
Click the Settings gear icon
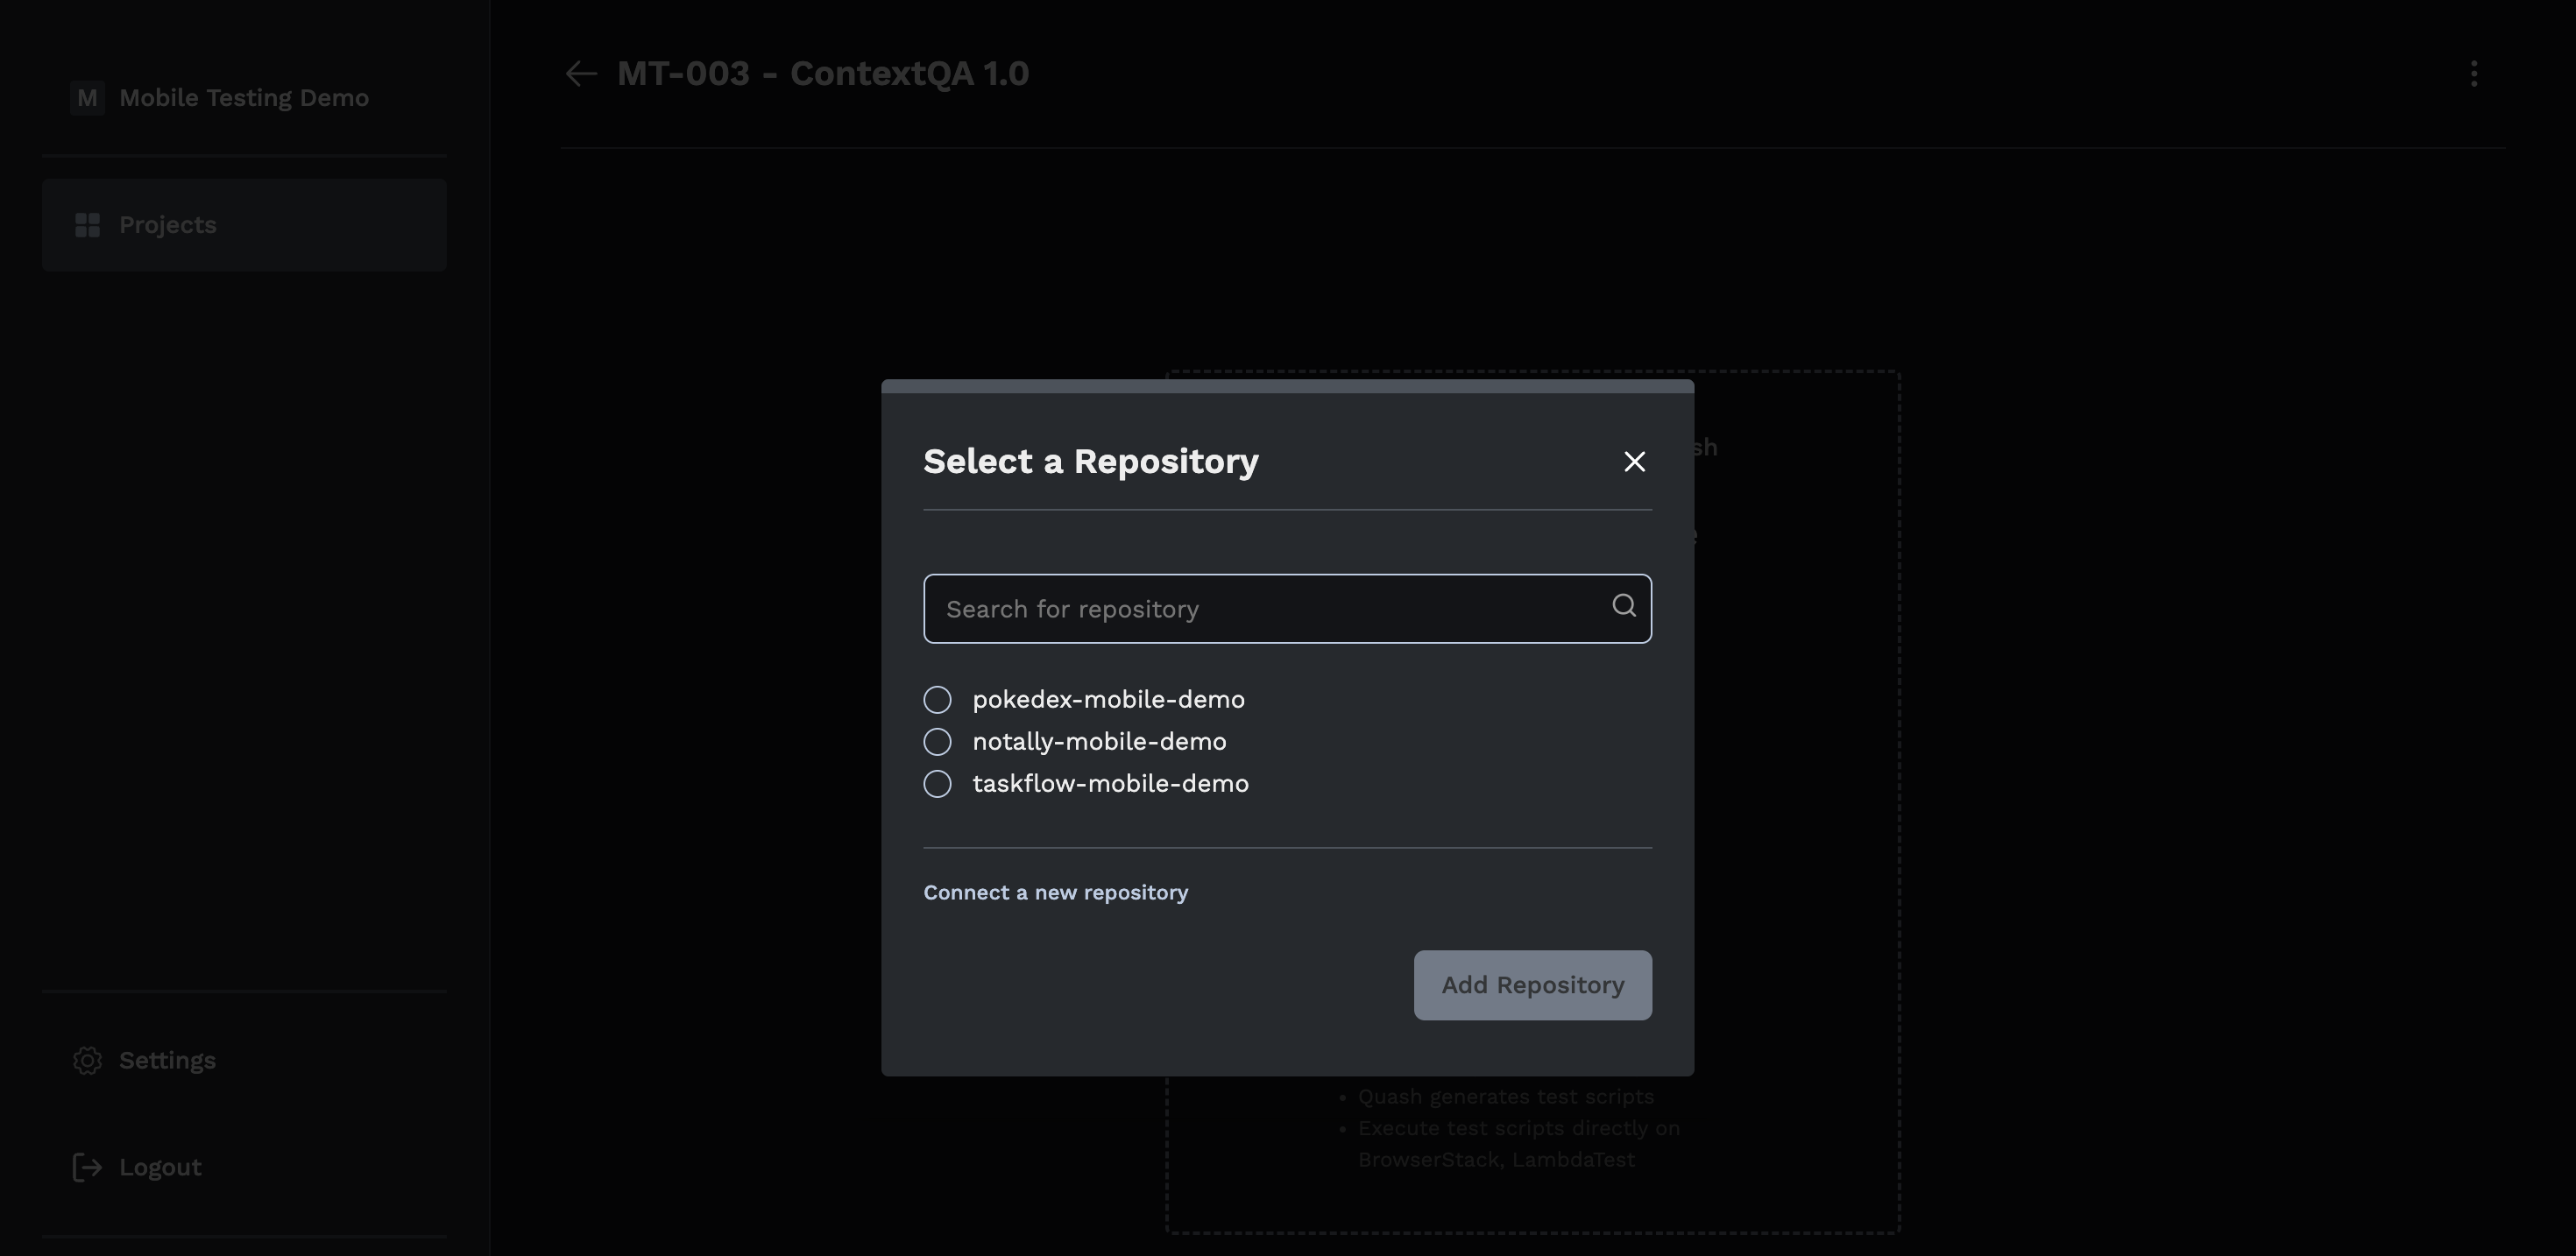pyautogui.click(x=88, y=1061)
